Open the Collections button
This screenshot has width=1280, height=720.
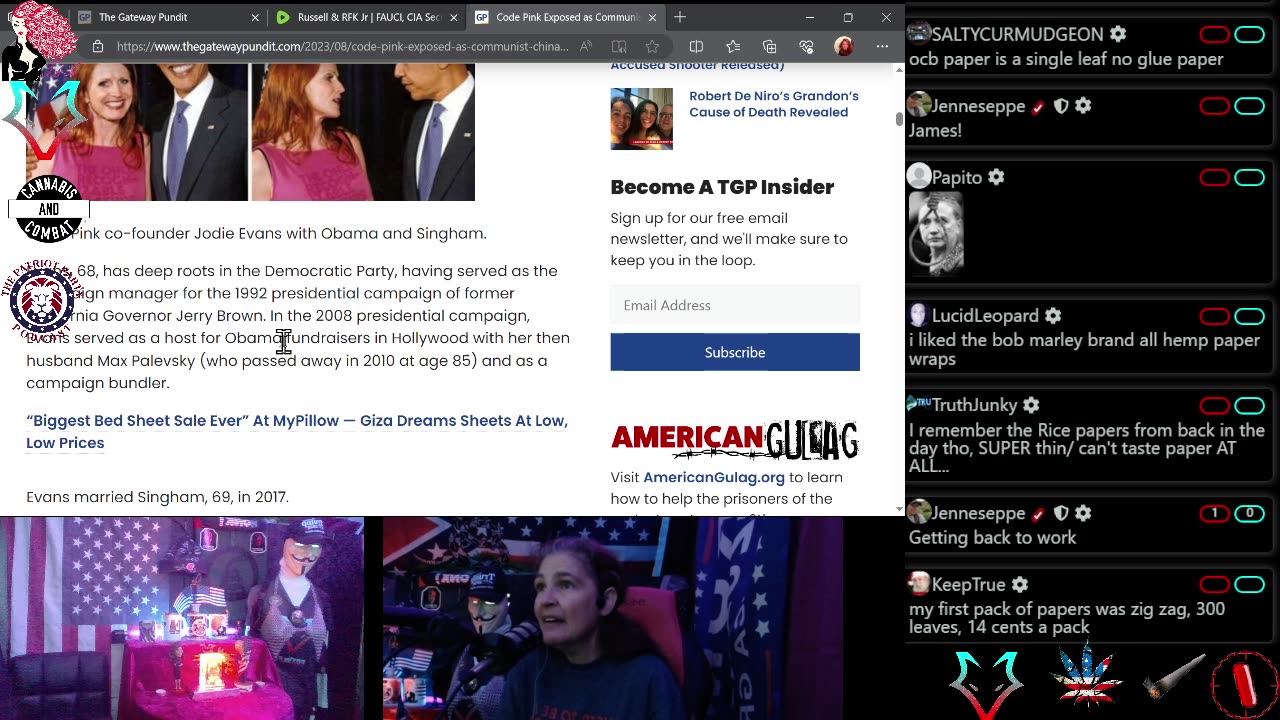coord(769,46)
